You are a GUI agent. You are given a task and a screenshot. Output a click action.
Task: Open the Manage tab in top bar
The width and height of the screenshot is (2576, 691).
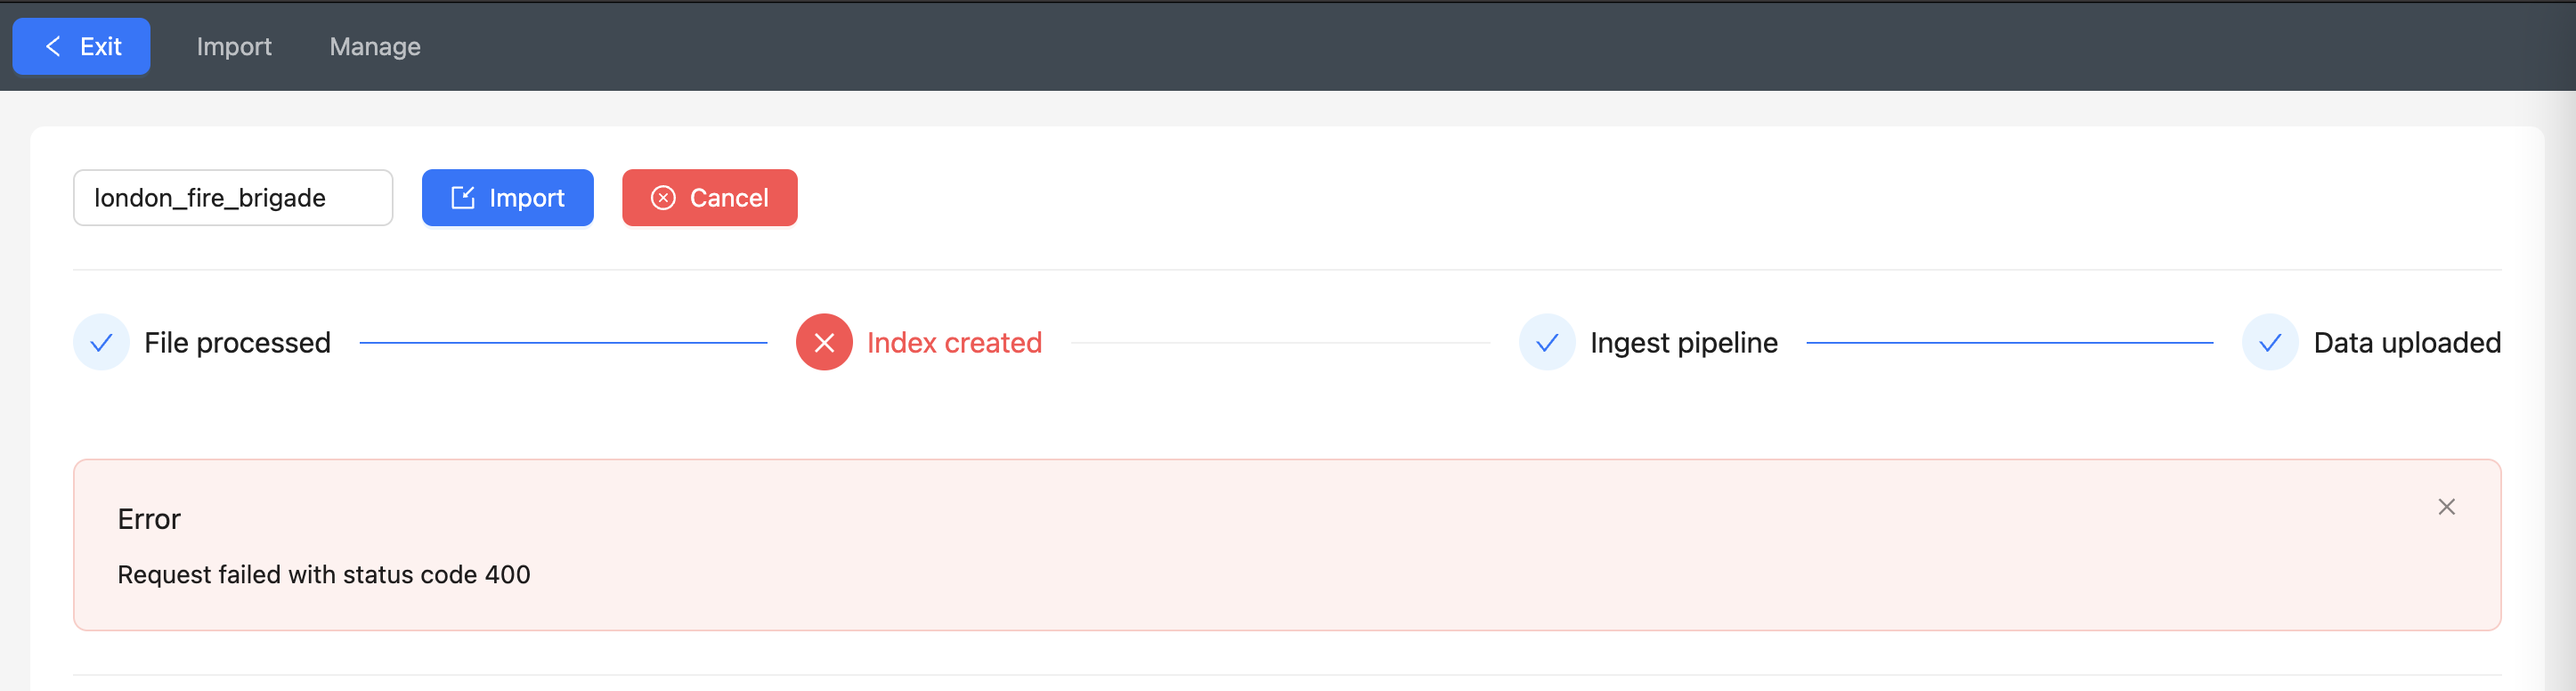pos(375,46)
